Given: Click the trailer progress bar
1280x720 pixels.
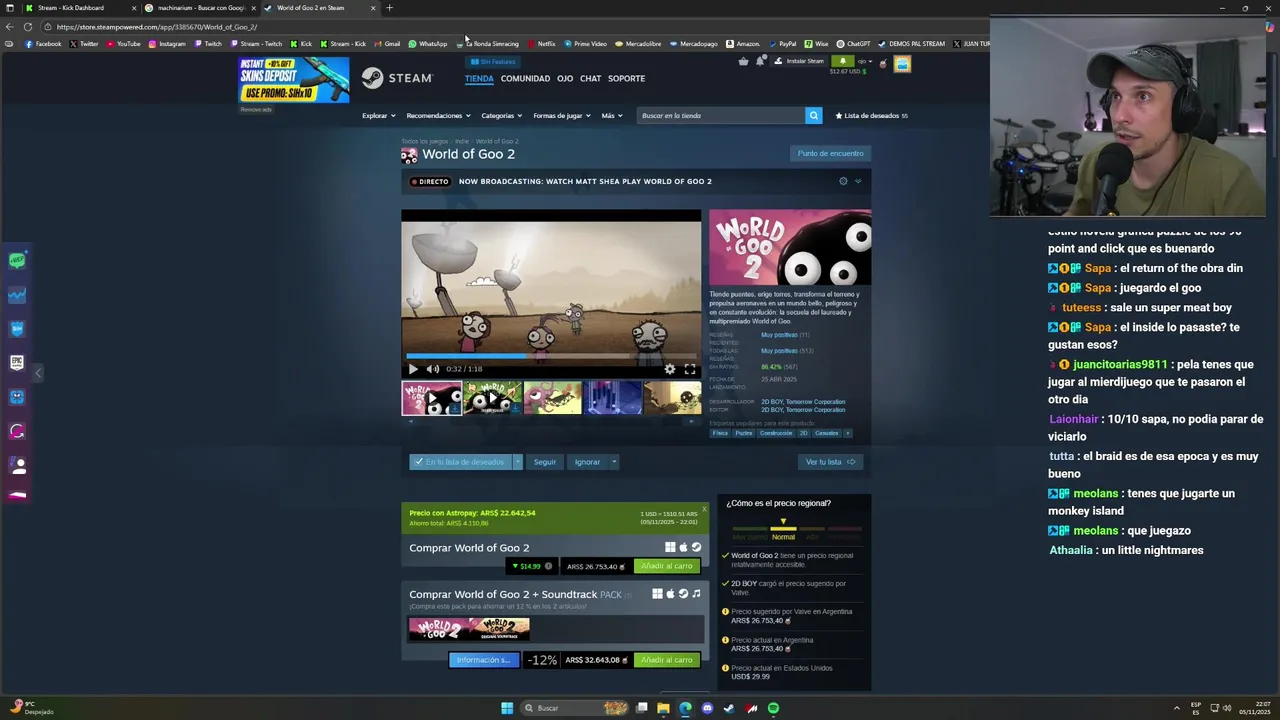Looking at the screenshot, I should (x=551, y=355).
